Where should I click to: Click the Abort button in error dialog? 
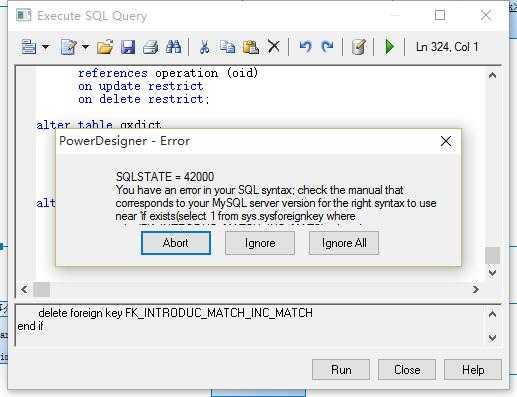pos(176,243)
